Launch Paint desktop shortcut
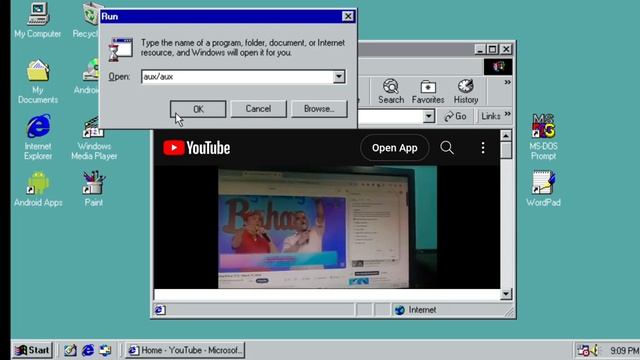640x360 pixels. click(93, 189)
